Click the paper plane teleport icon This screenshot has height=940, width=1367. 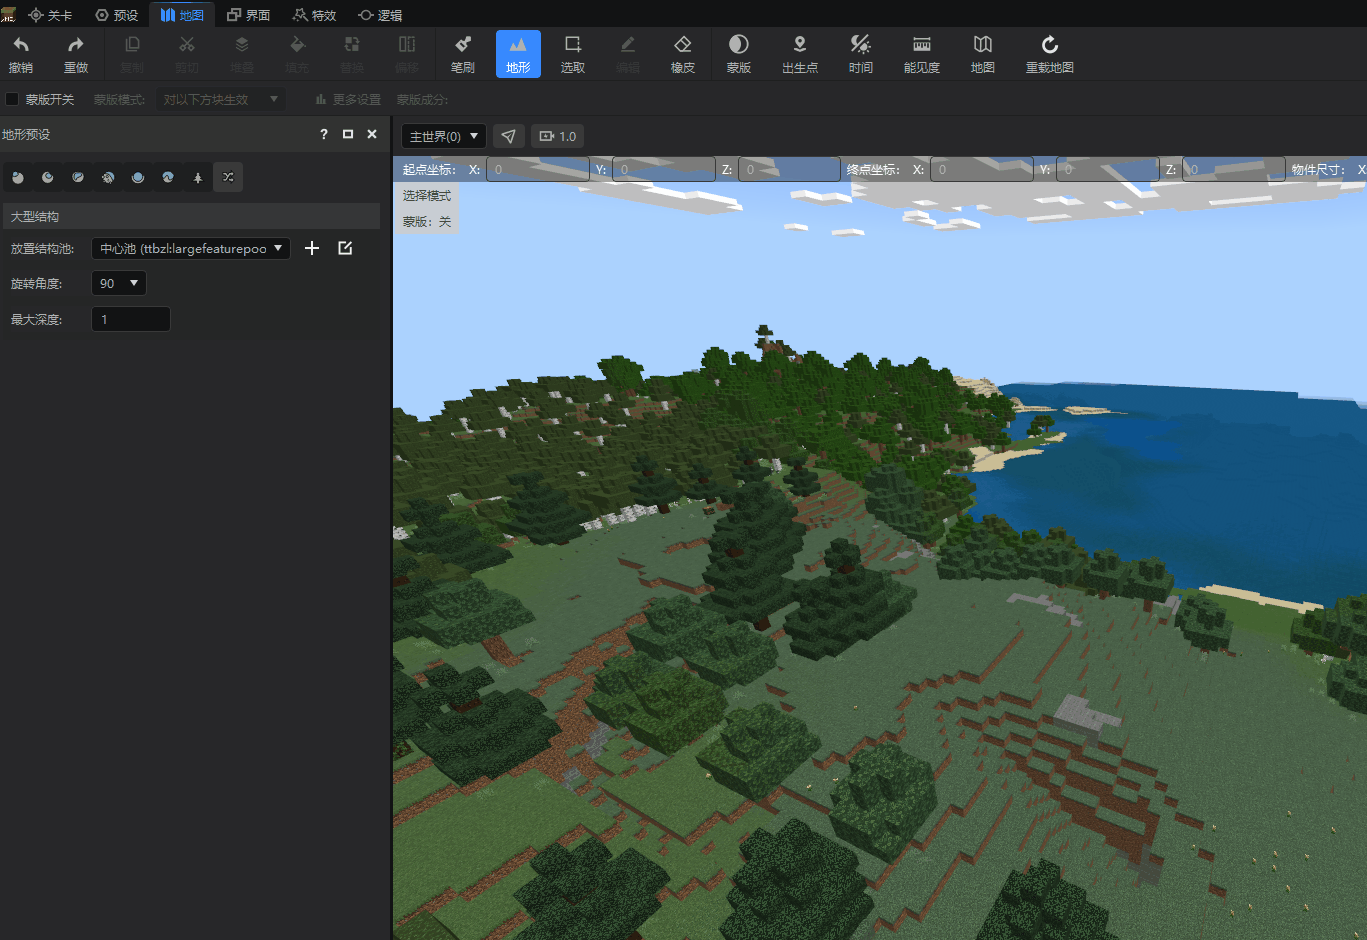coord(509,136)
